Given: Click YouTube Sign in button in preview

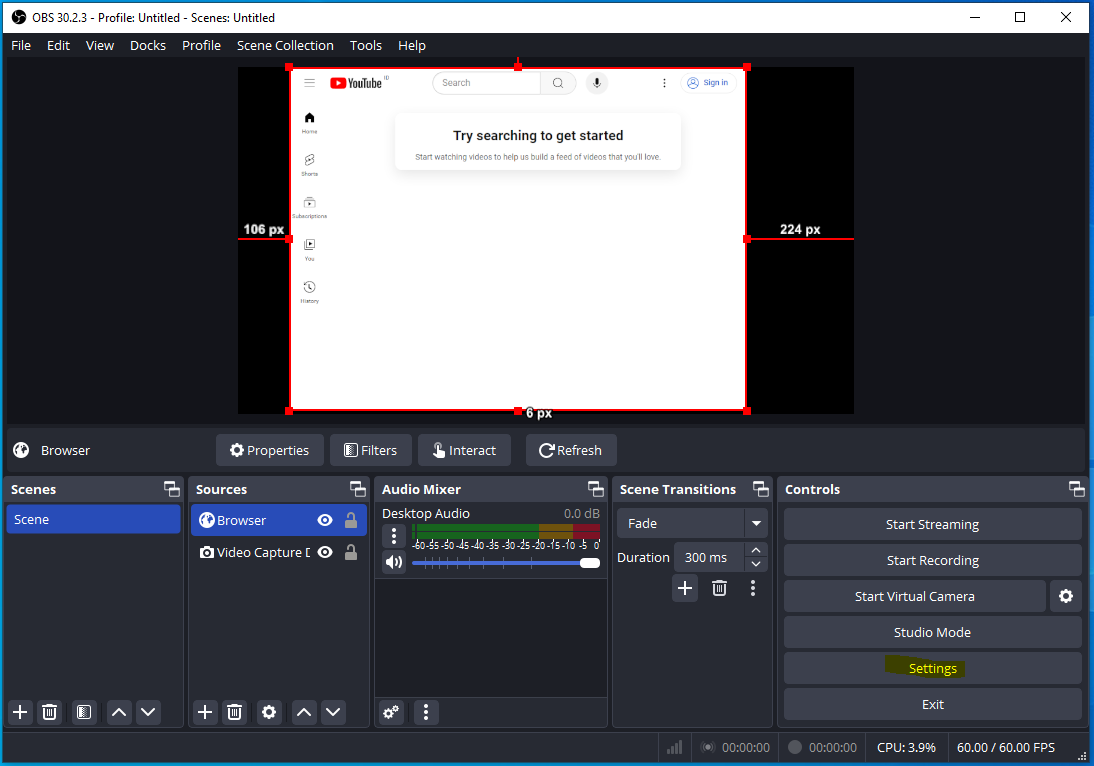Looking at the screenshot, I should click(708, 83).
